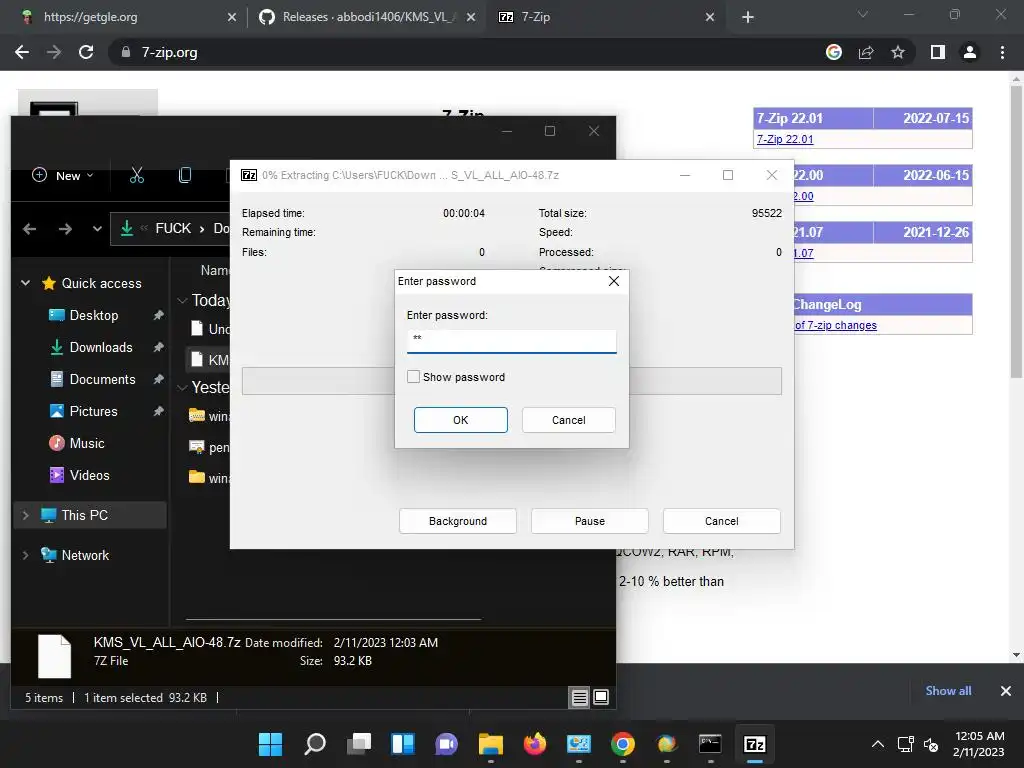Cancel the Enter password dialog
The image size is (1024, 768).
pos(568,420)
